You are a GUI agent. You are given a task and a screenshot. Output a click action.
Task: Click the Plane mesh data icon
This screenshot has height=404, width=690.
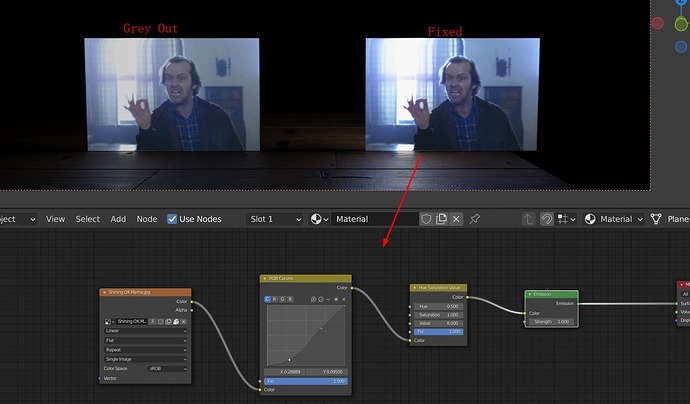pos(656,219)
